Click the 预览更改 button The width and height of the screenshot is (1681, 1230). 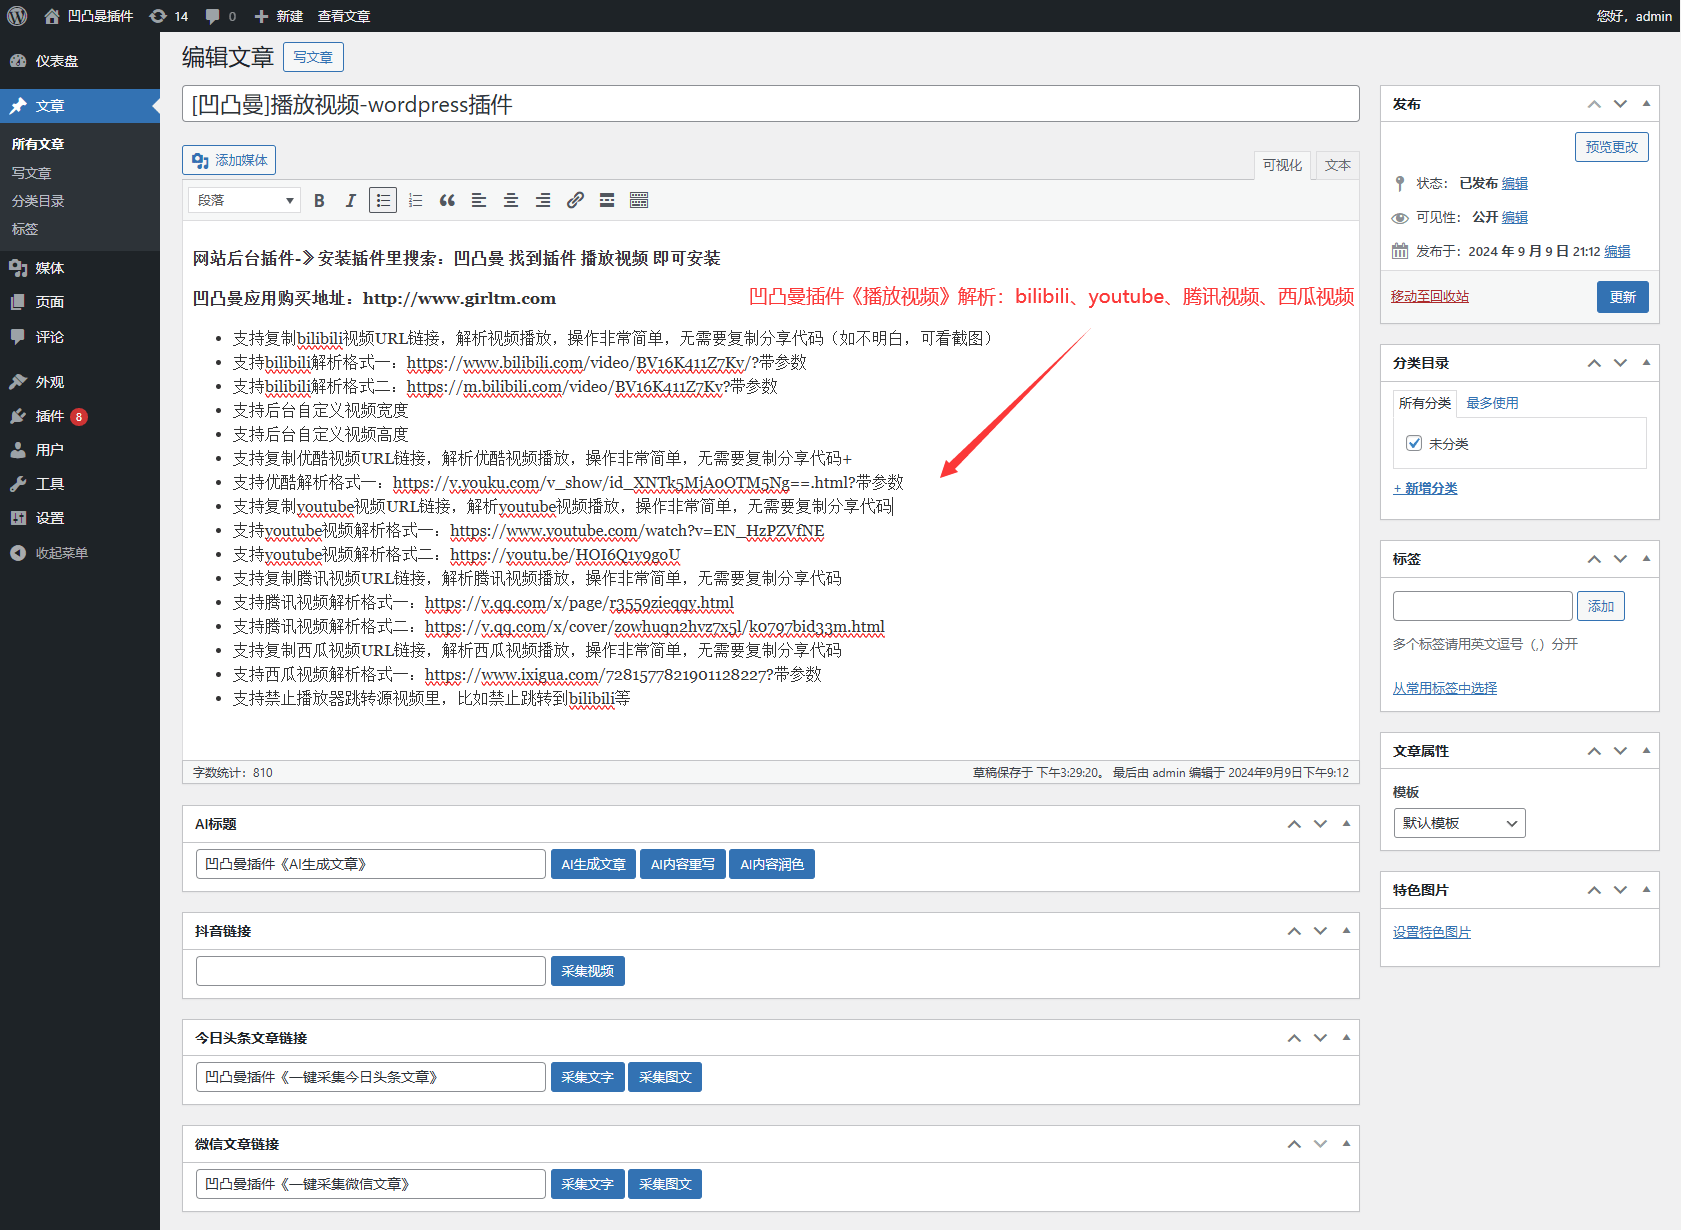tap(1612, 147)
